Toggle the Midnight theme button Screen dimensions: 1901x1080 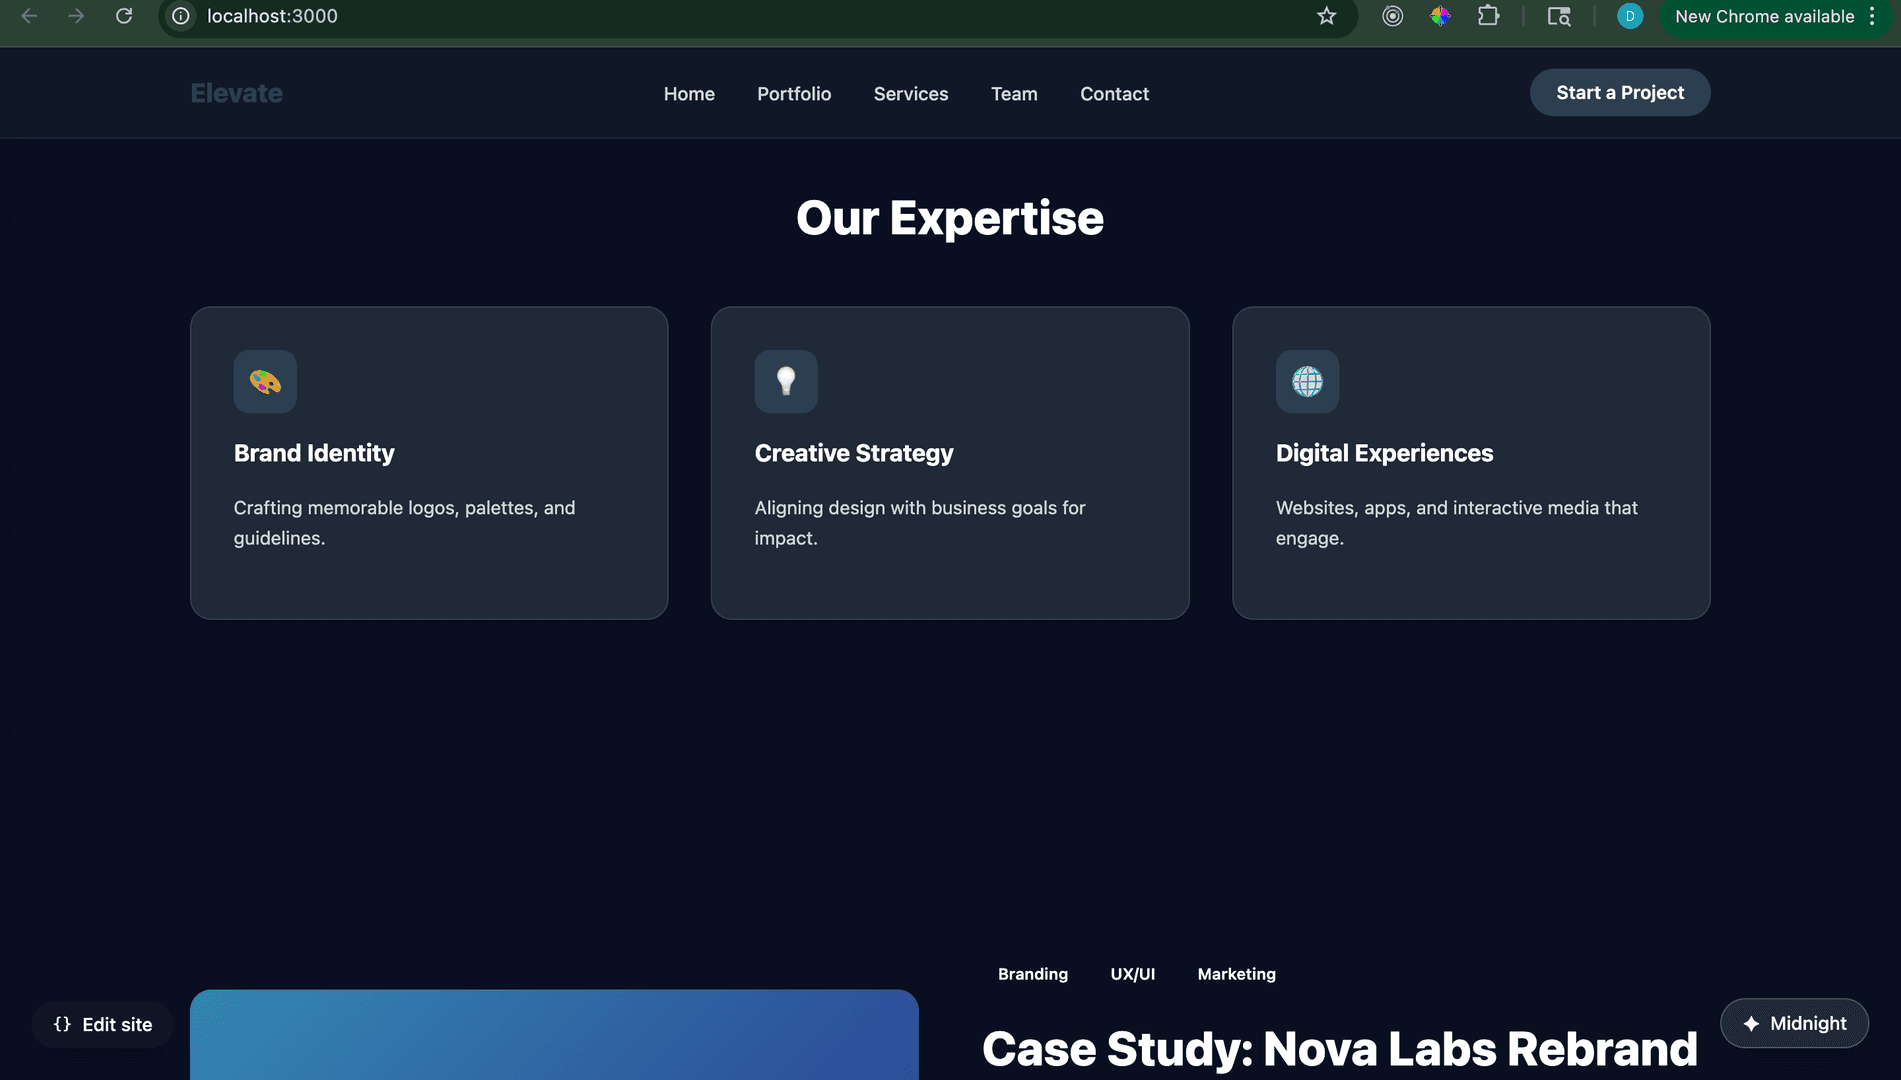(x=1794, y=1023)
